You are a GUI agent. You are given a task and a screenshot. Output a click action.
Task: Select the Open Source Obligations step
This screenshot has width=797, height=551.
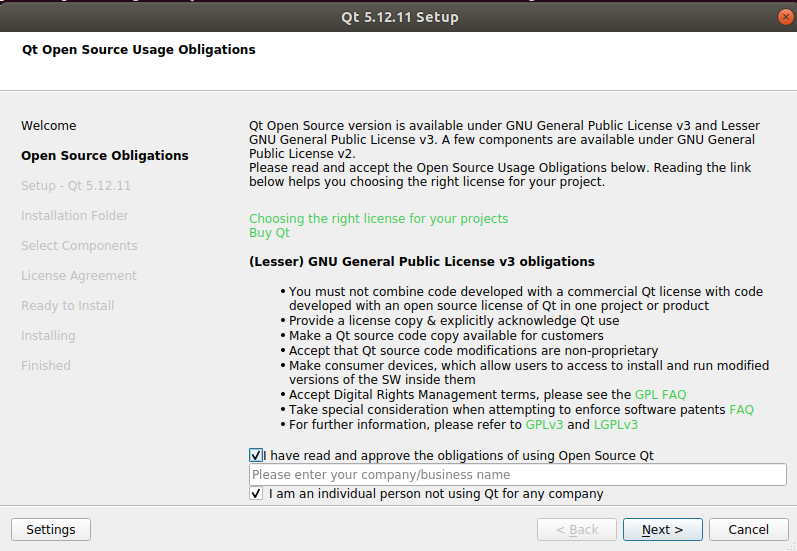(105, 156)
